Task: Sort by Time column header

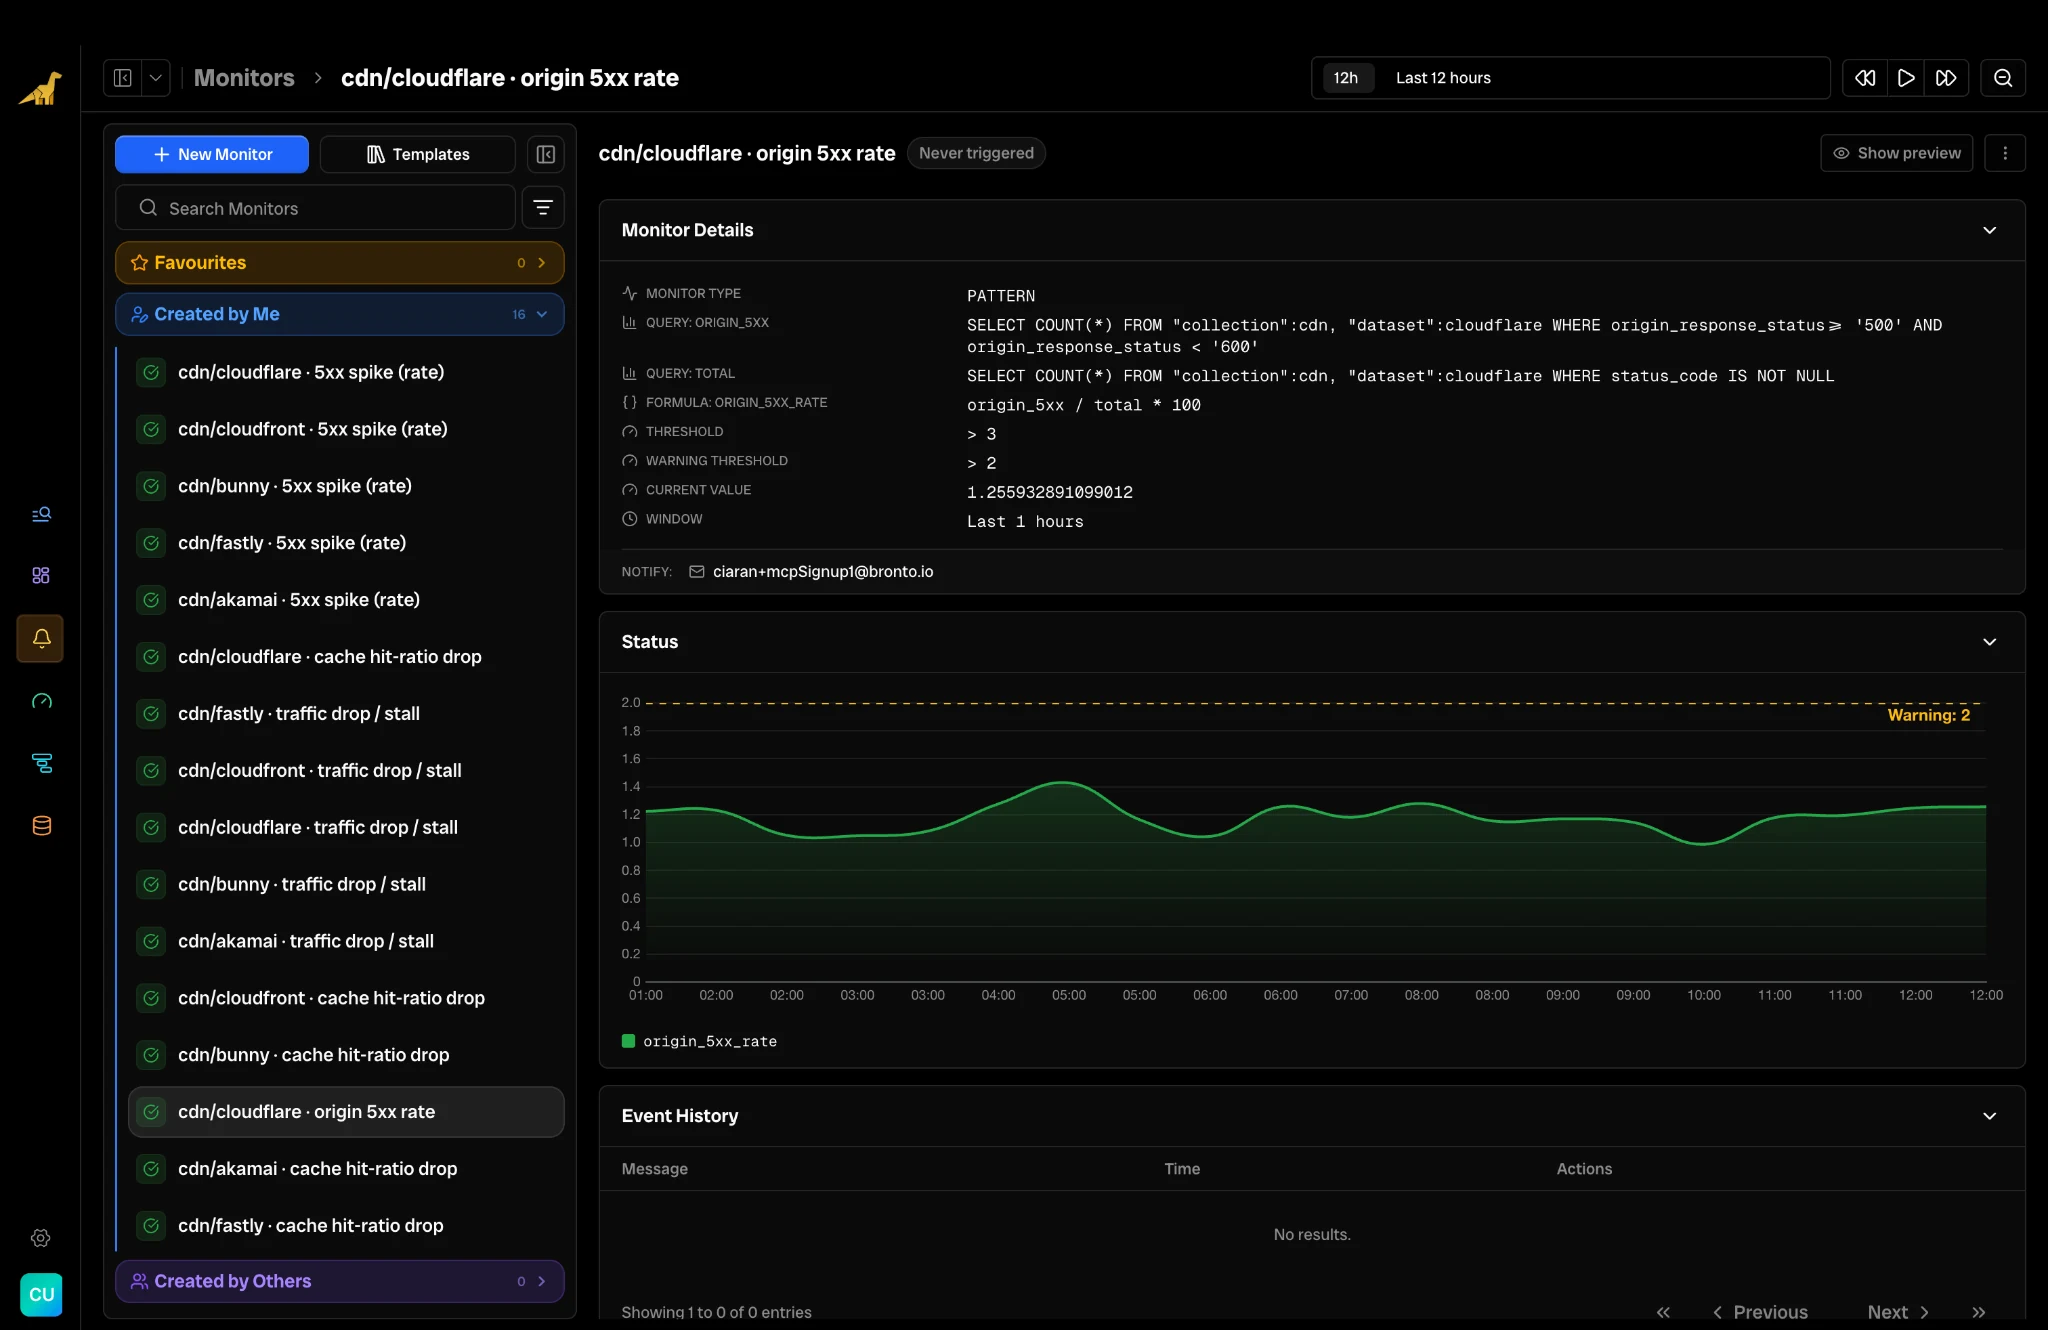Action: point(1182,1169)
